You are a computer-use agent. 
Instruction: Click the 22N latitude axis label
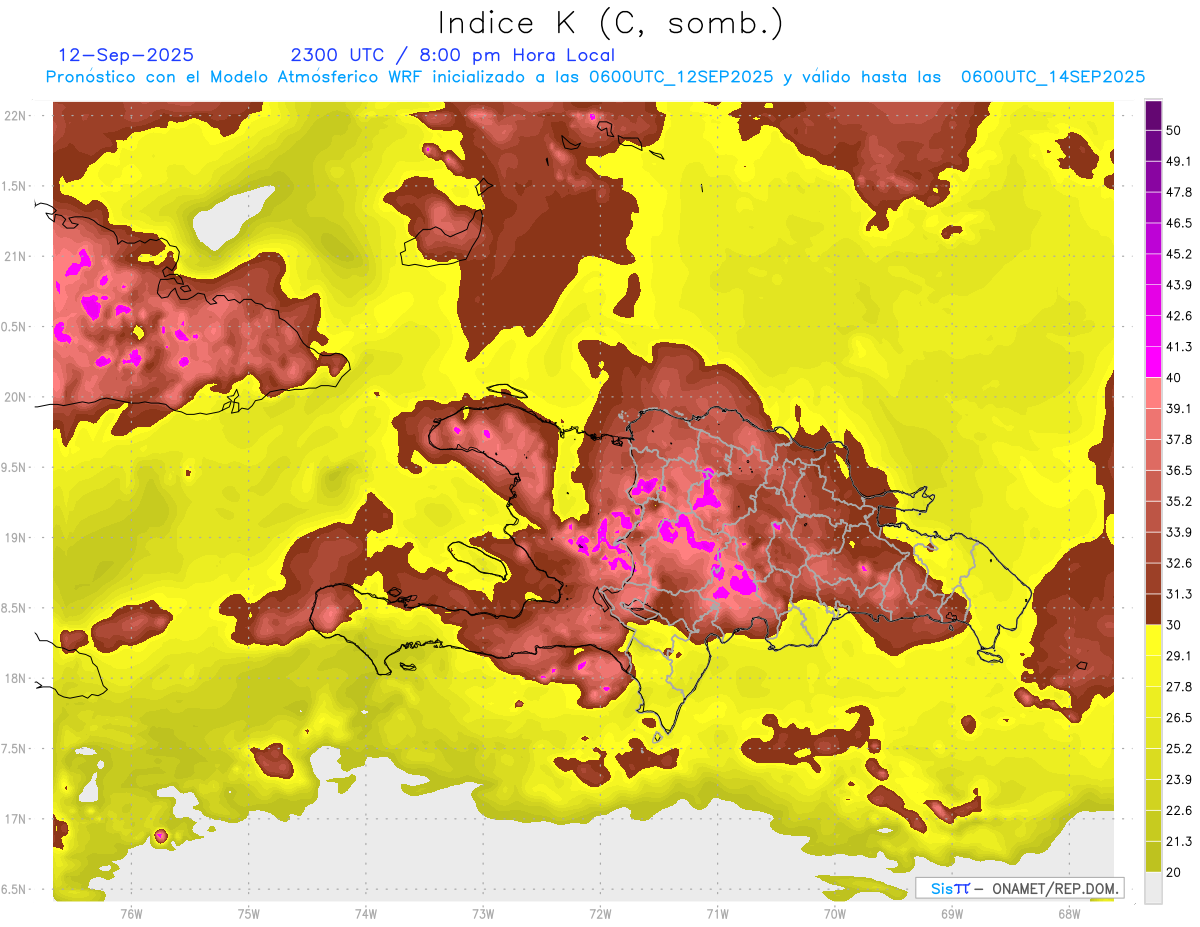coord(15,116)
